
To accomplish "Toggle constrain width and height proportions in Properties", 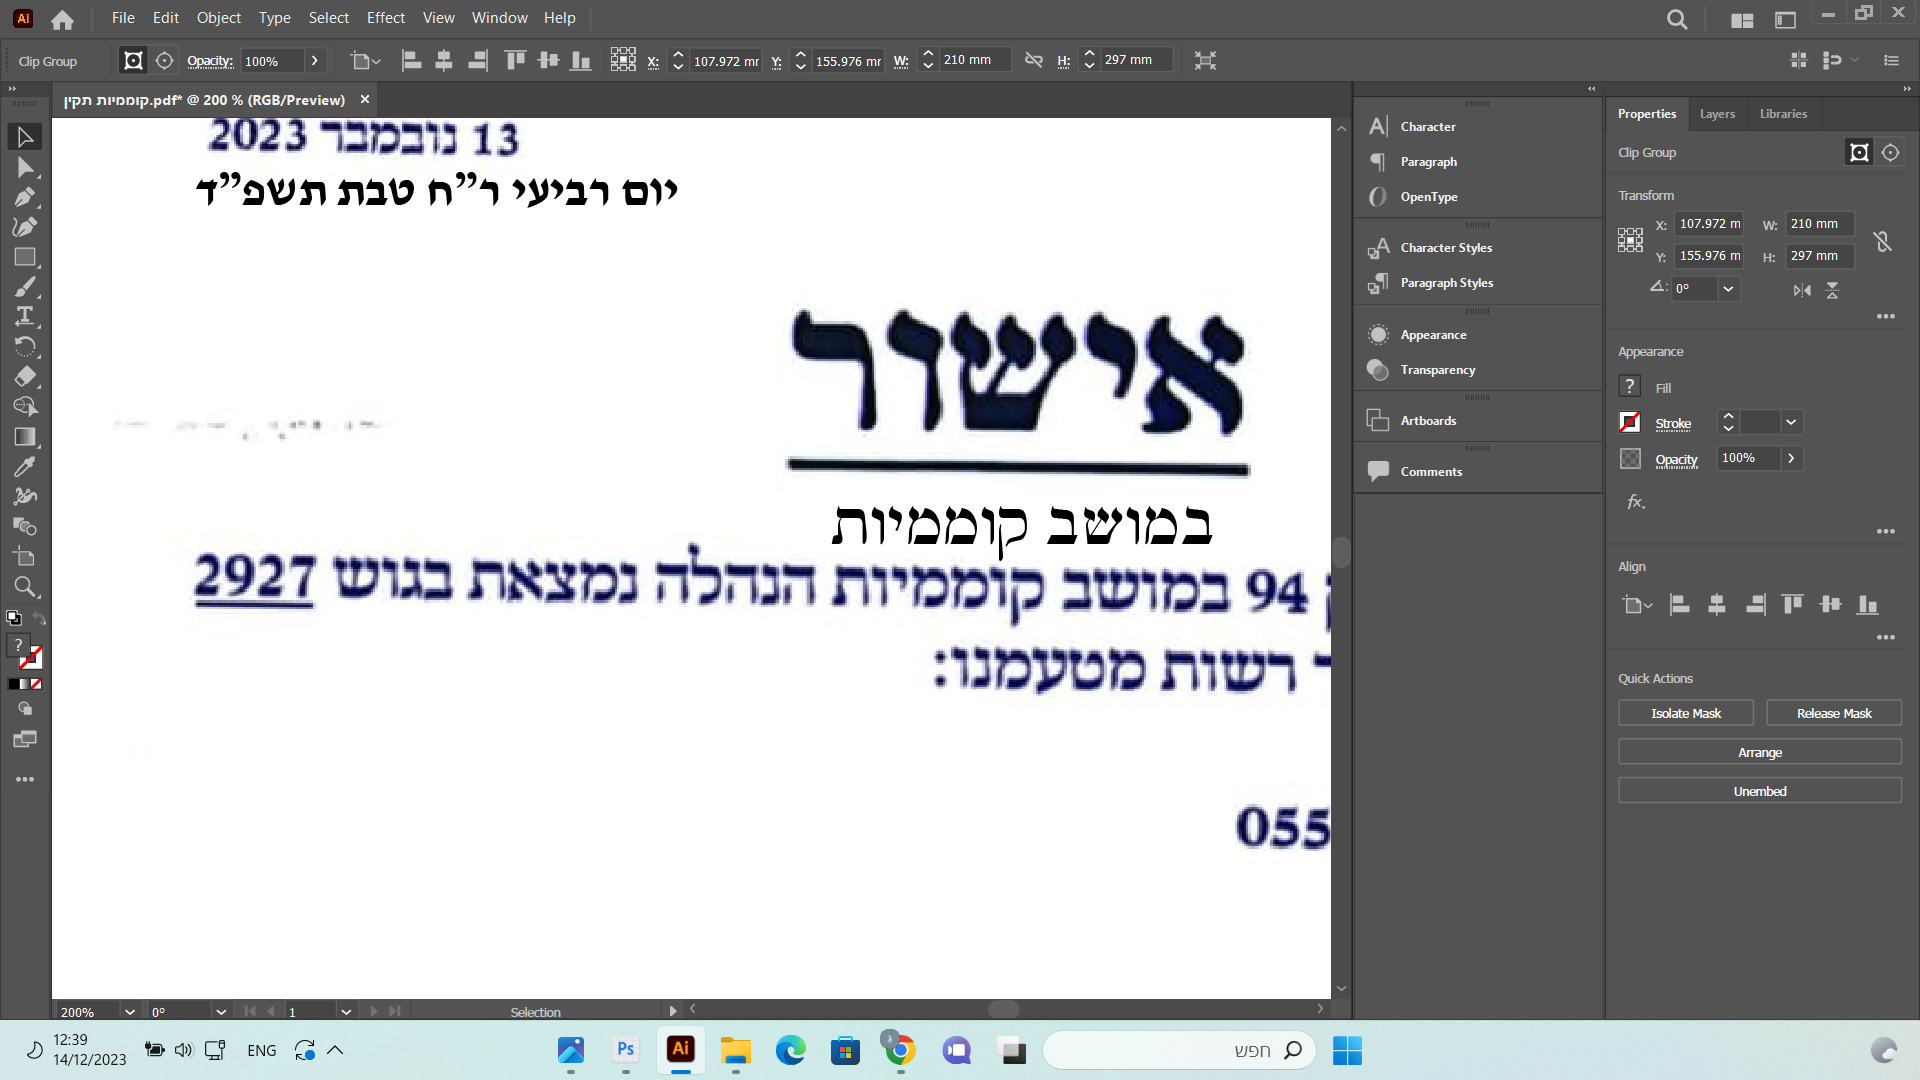I will 1883,241.
